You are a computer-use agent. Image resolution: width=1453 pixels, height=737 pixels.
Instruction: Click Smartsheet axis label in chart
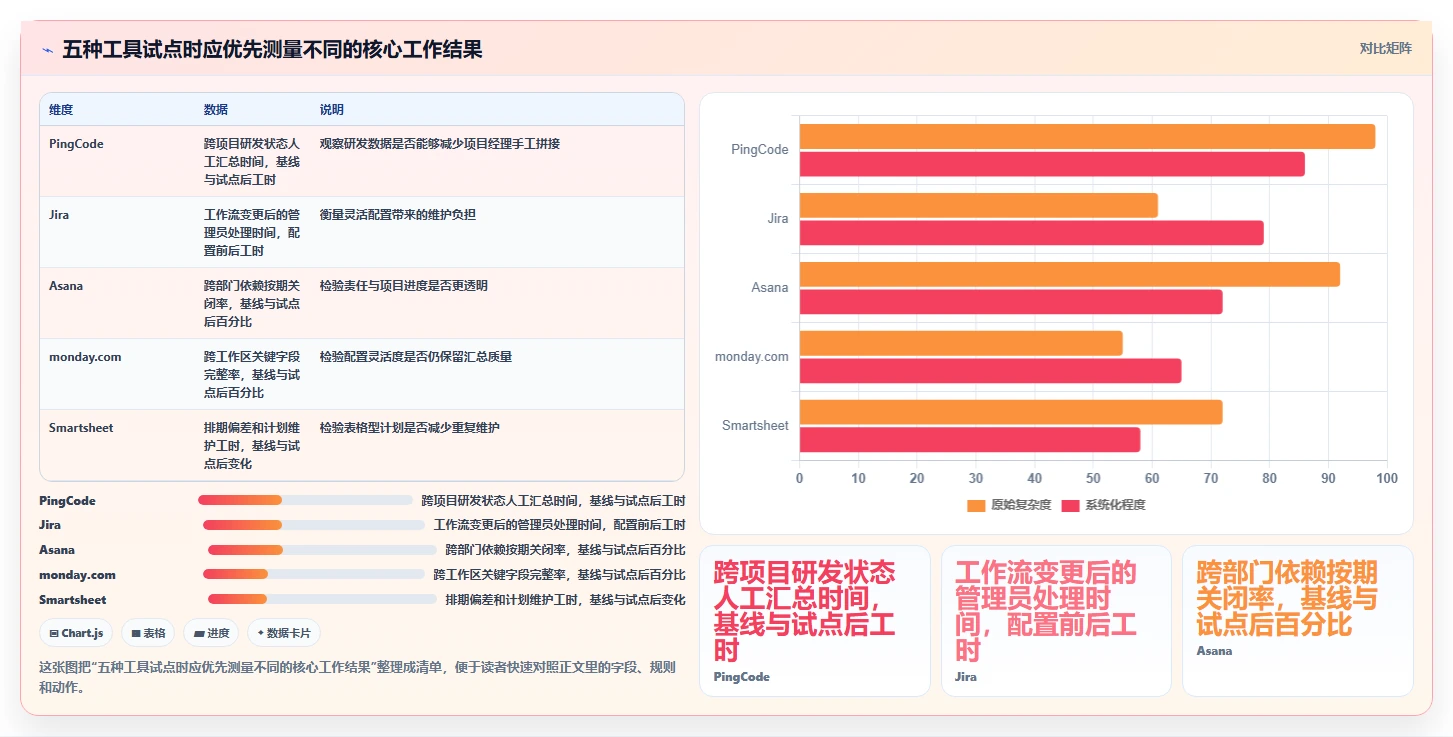755,426
